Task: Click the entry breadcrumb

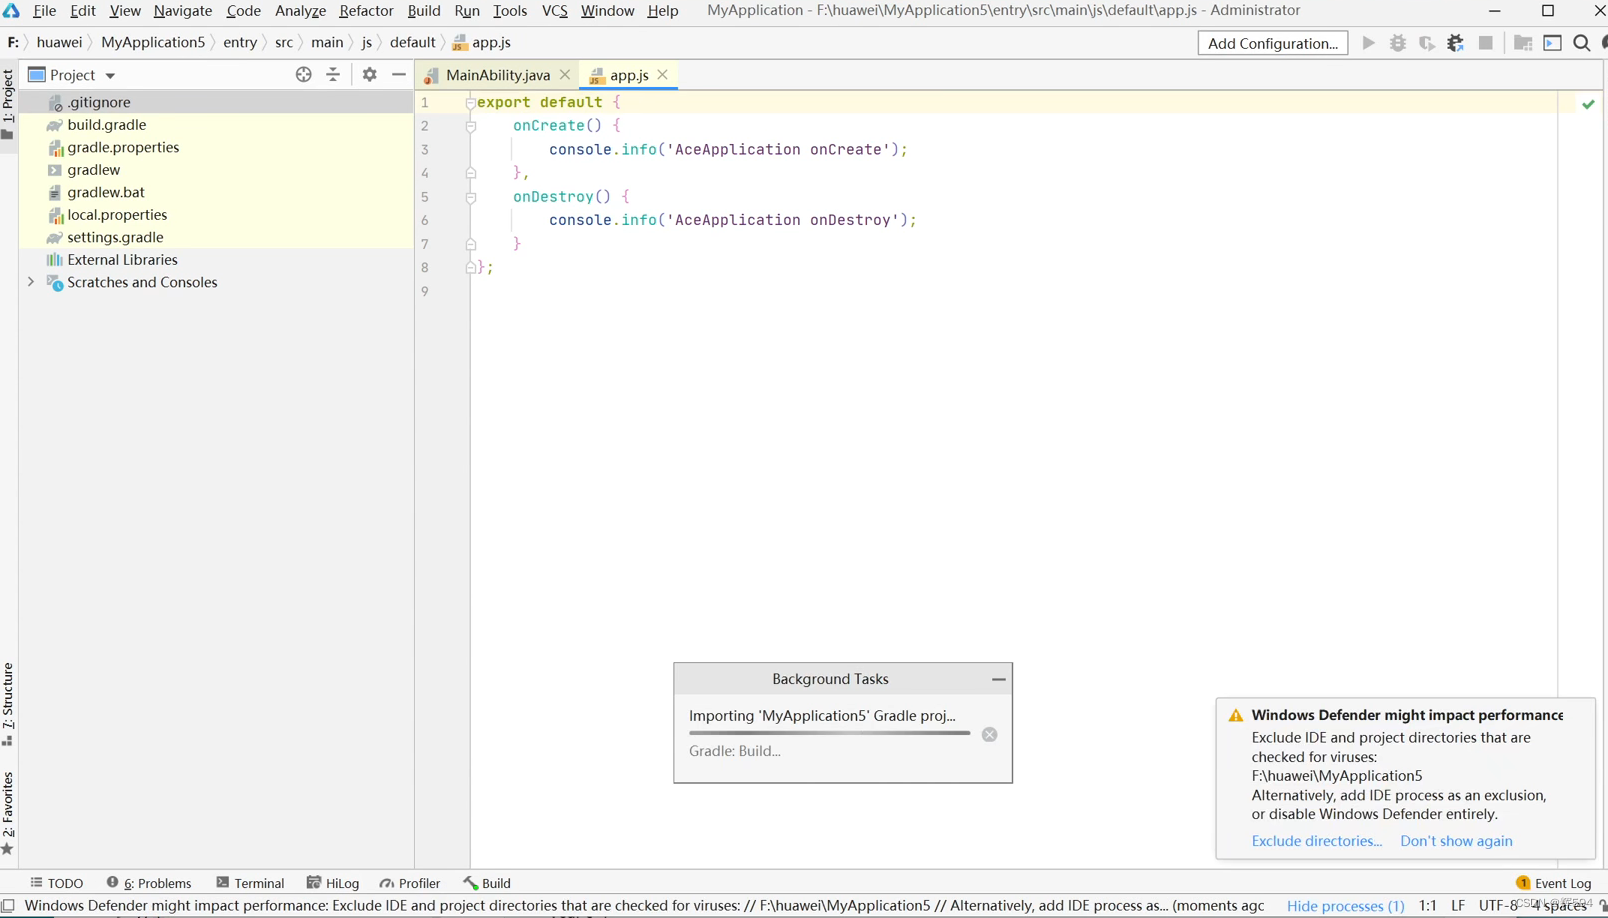Action: point(240,42)
